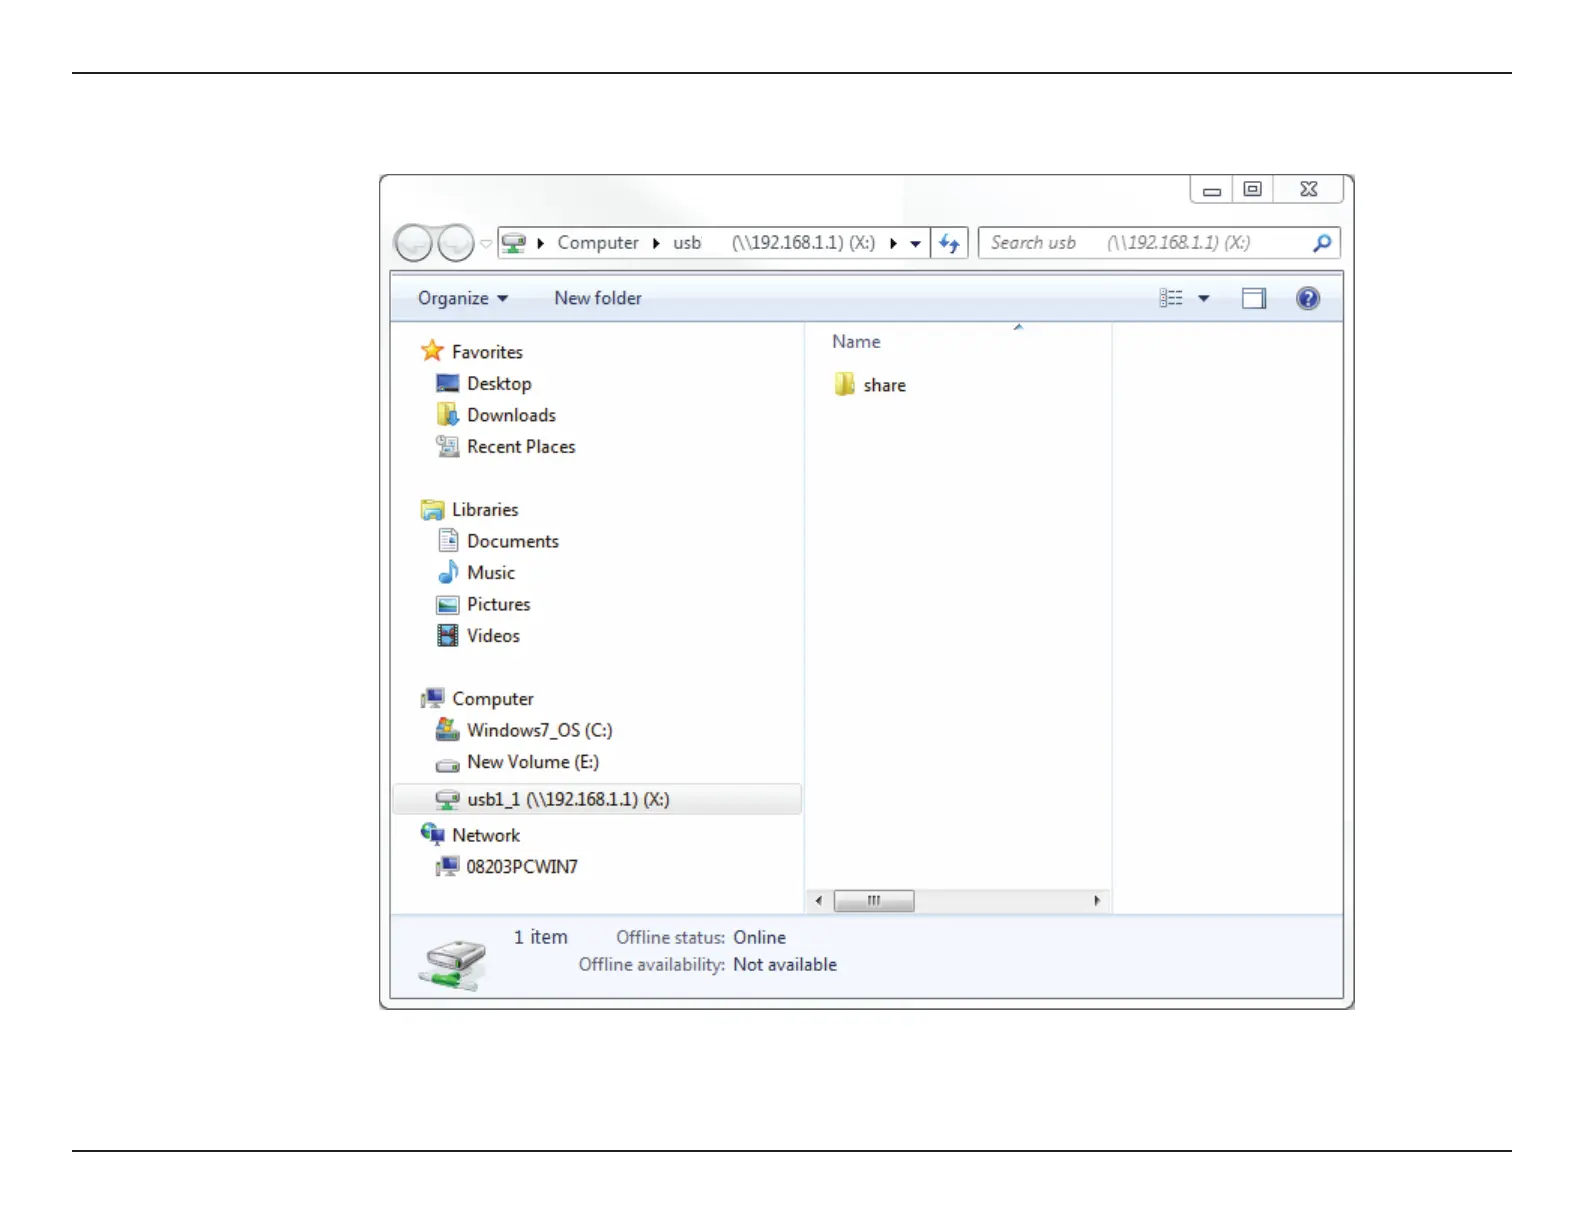
Task: Maximize the Explorer window
Action: 1253,189
